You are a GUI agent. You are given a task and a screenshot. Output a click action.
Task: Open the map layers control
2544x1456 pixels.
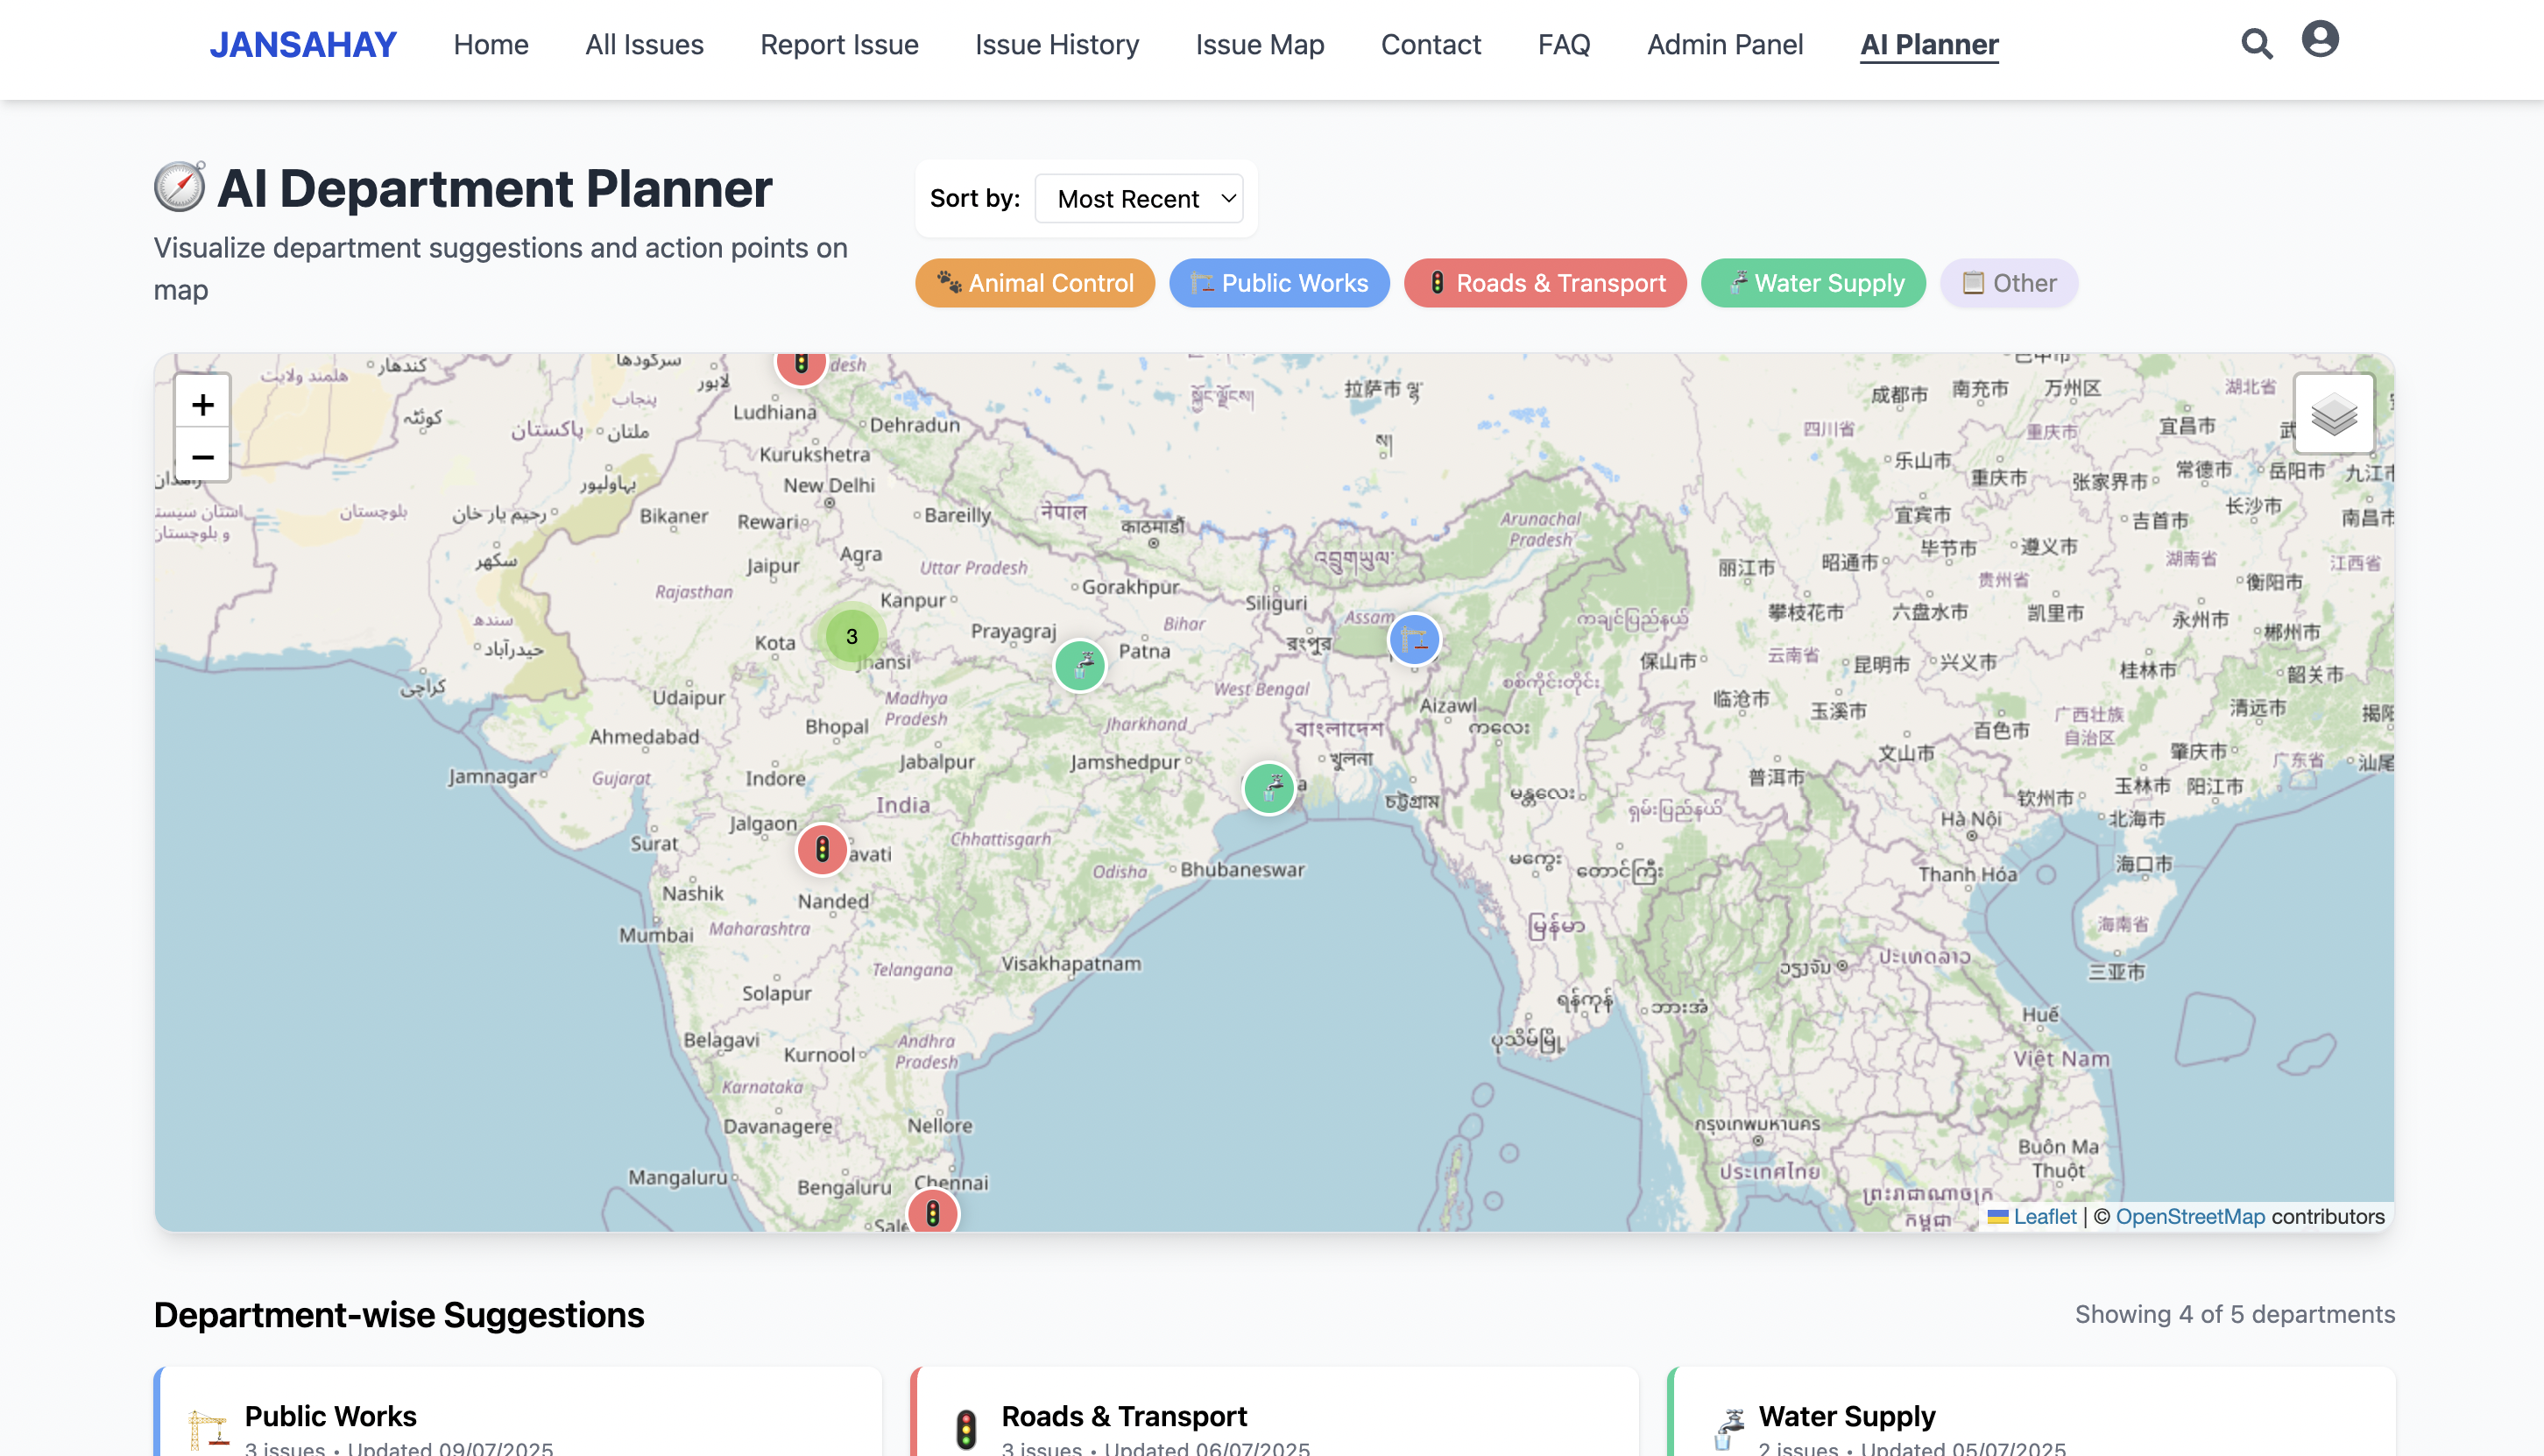tap(2334, 414)
